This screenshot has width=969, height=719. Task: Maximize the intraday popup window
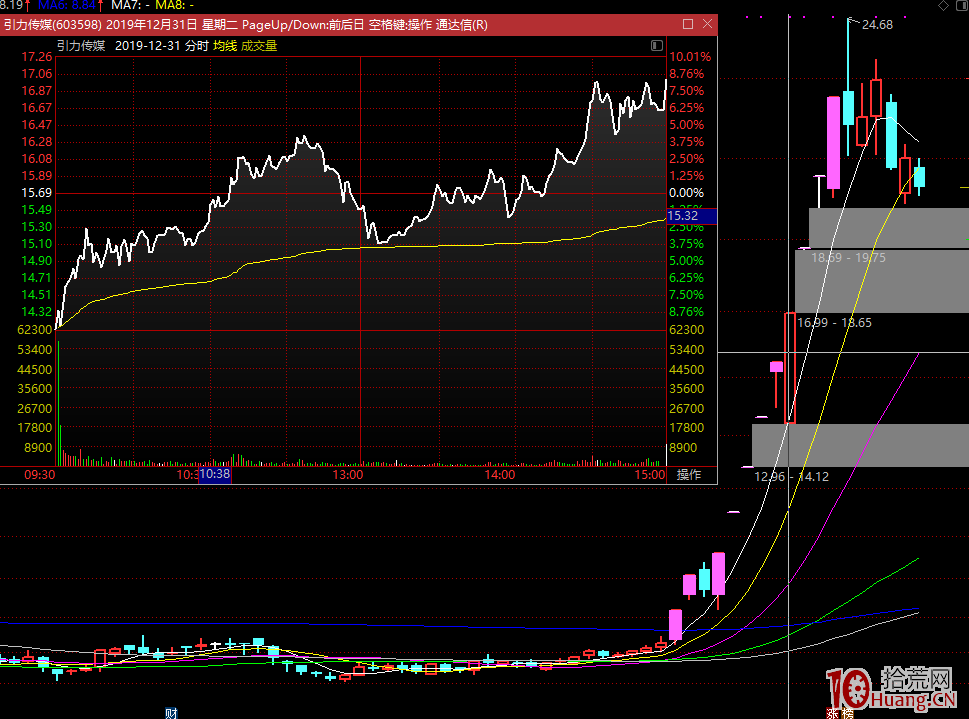coord(687,24)
